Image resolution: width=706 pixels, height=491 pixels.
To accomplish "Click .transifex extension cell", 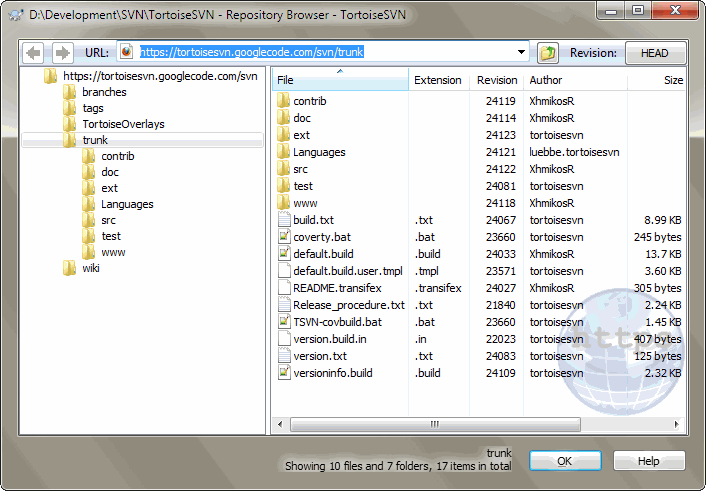I will tap(438, 288).
